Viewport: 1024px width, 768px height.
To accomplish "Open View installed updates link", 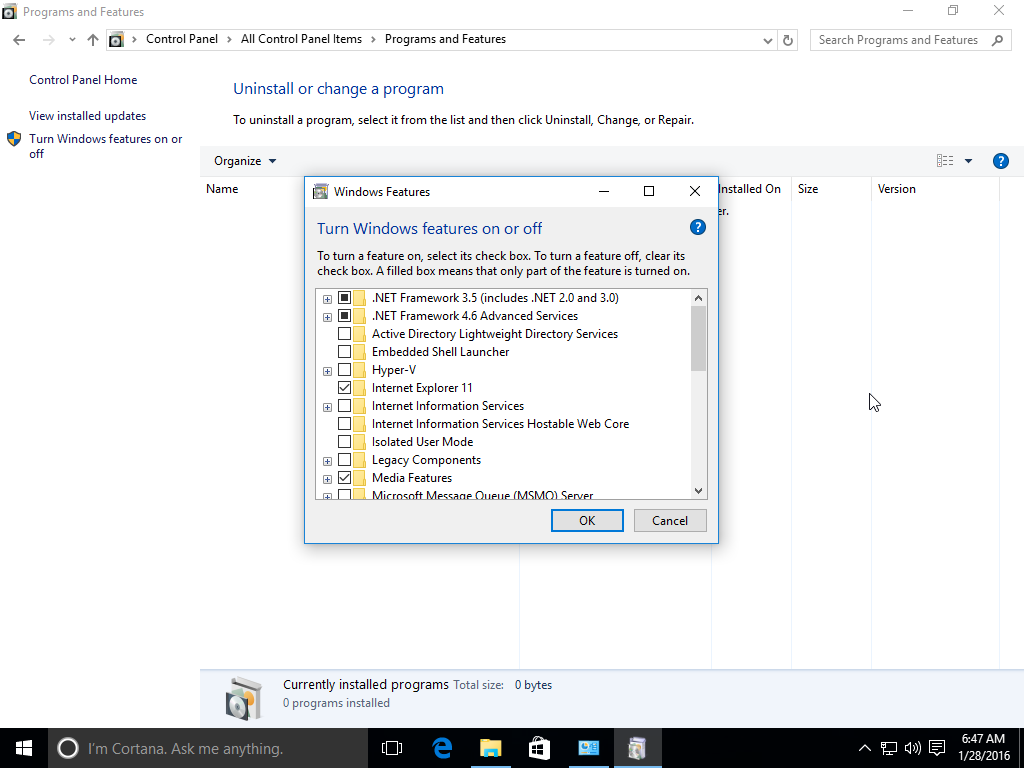I will point(88,116).
